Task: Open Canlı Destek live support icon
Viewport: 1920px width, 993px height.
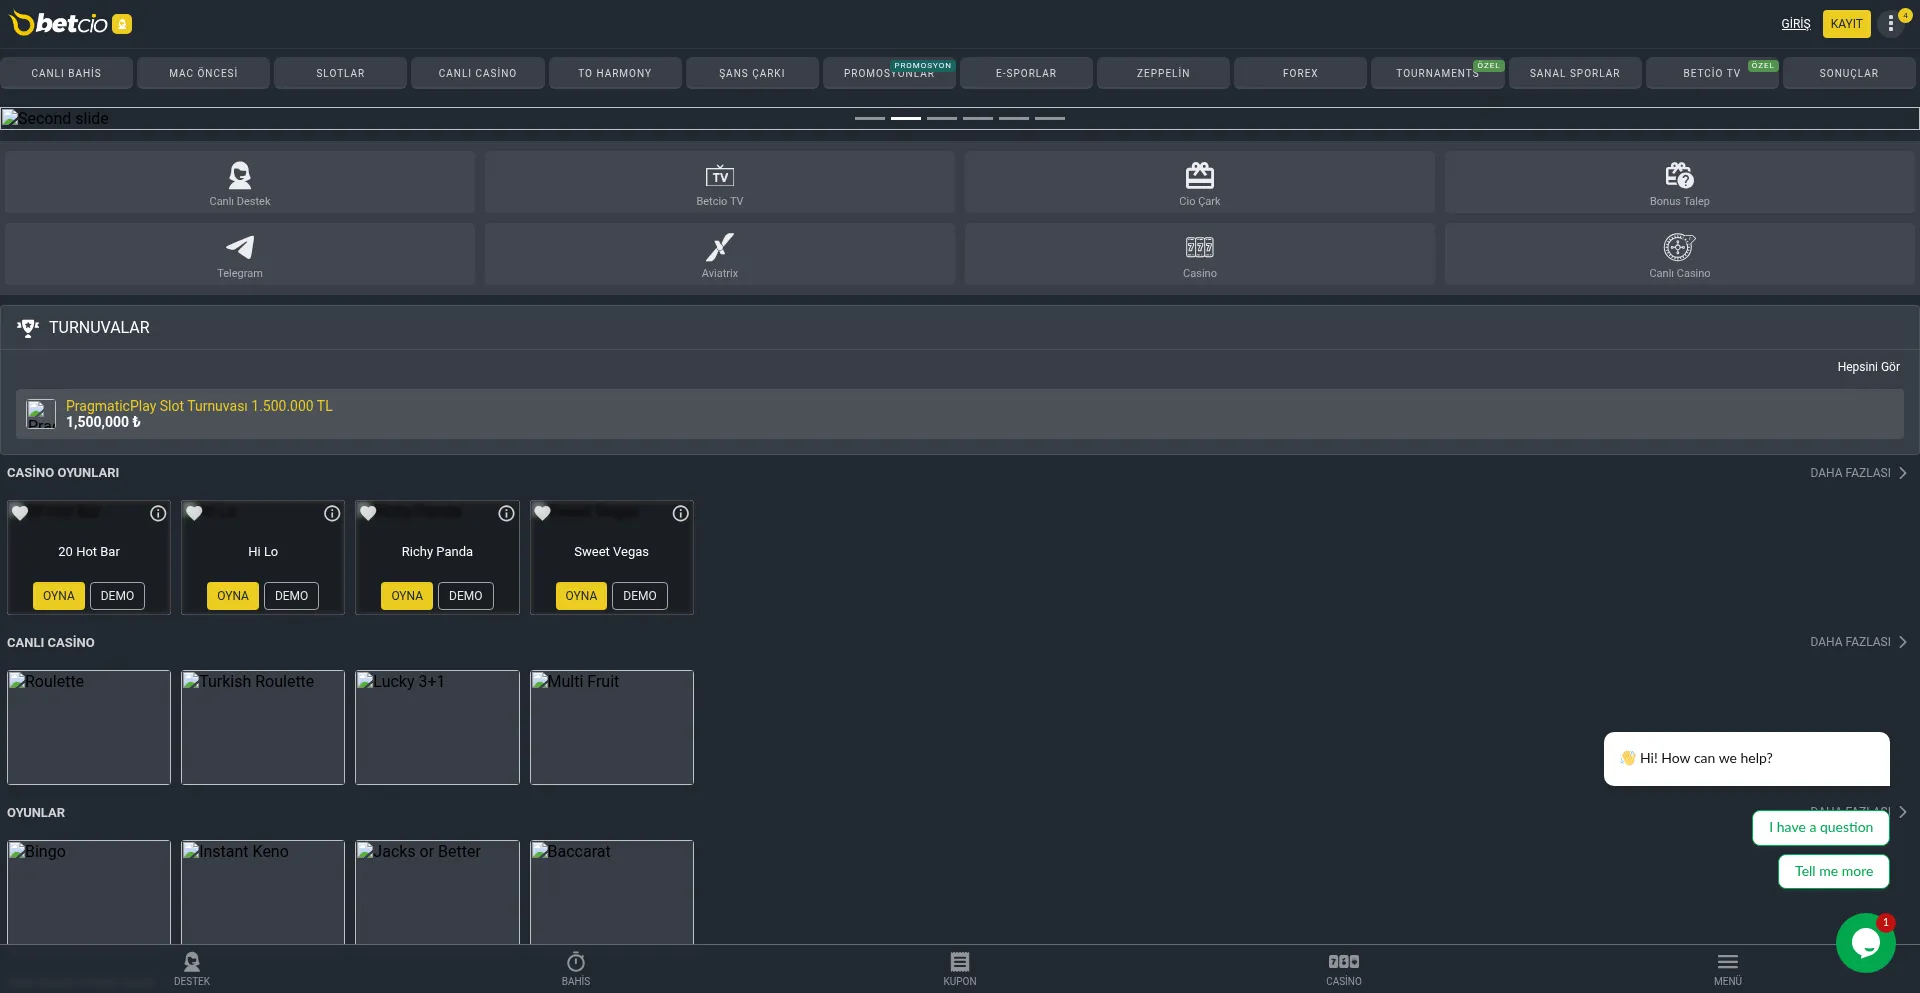Action: [240, 176]
